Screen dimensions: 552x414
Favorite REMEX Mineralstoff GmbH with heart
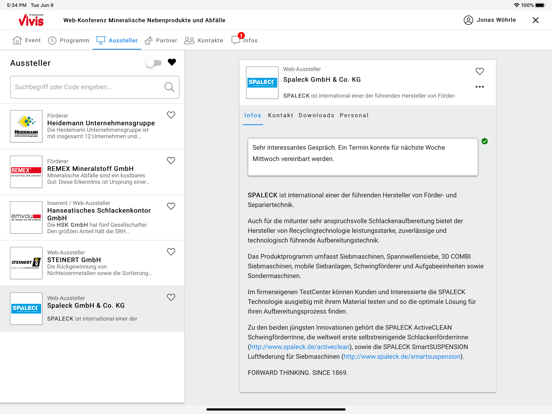coord(171,161)
